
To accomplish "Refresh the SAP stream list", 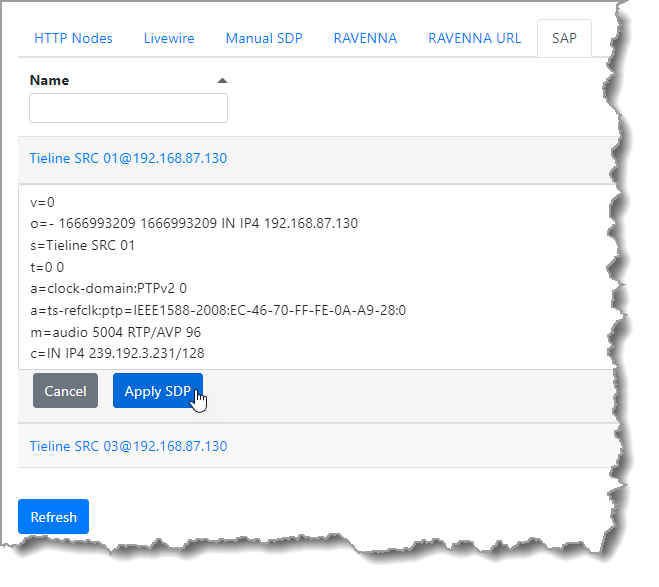I will point(53,517).
